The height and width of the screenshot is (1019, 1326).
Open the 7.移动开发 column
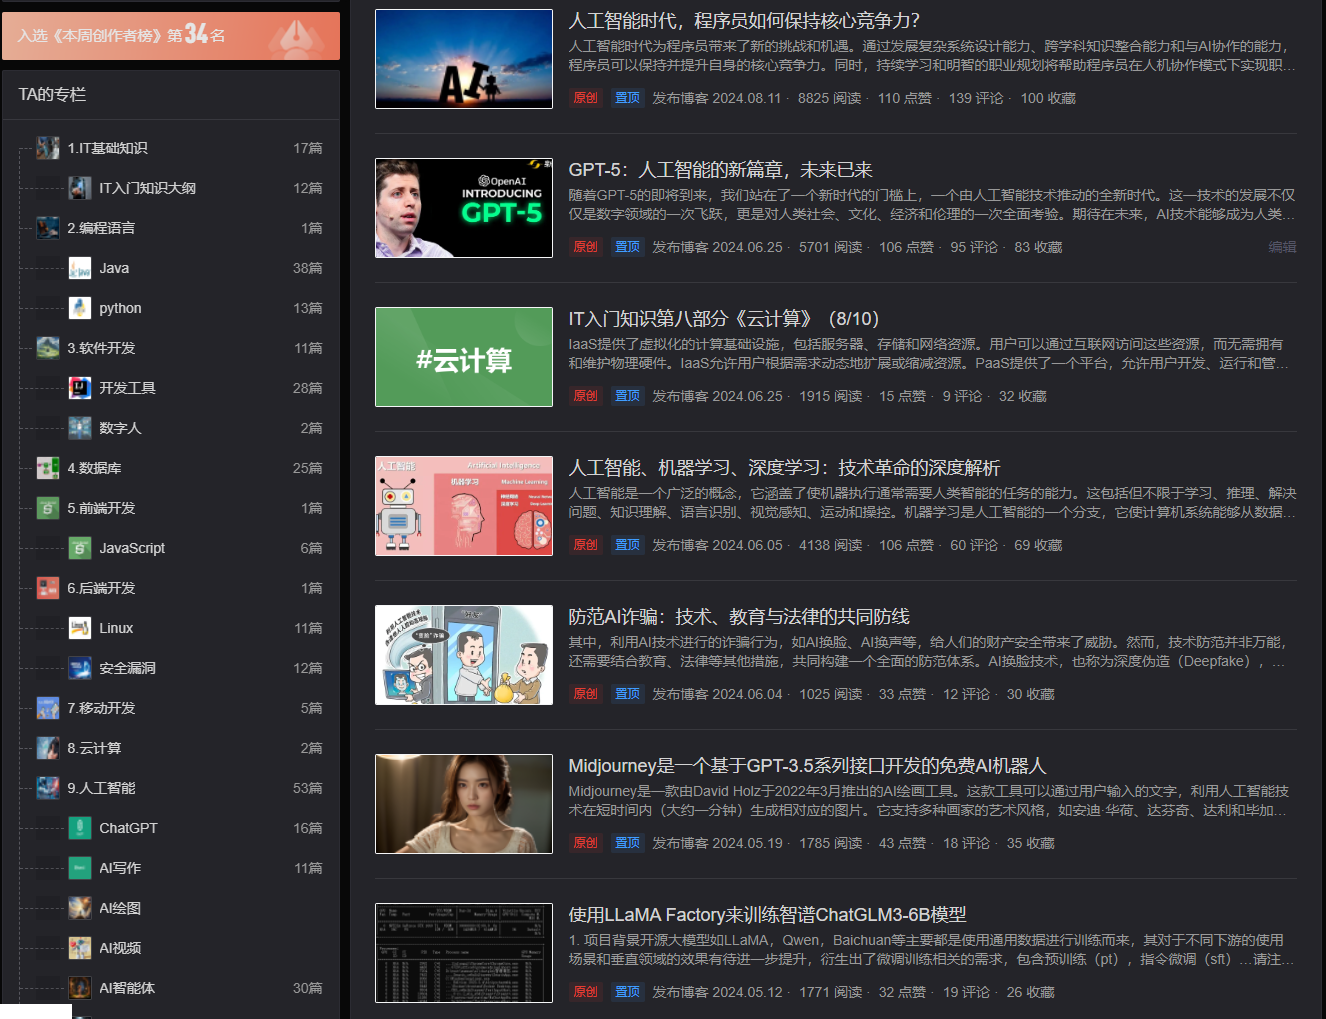tap(101, 708)
